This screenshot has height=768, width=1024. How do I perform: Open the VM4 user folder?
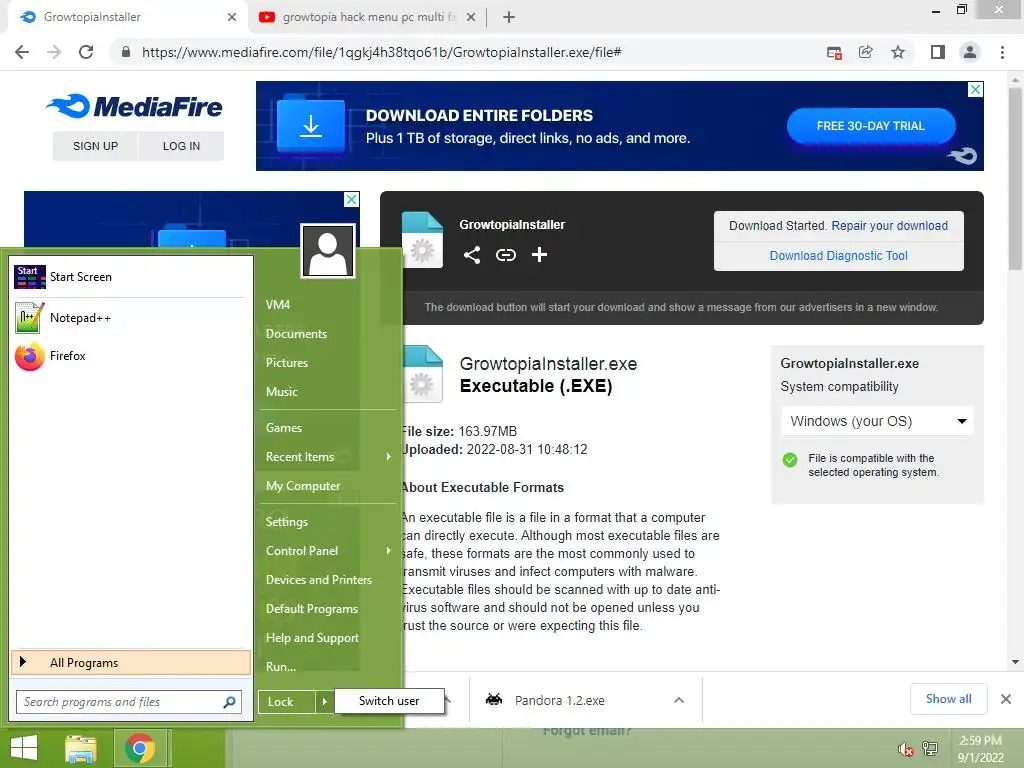(x=278, y=304)
